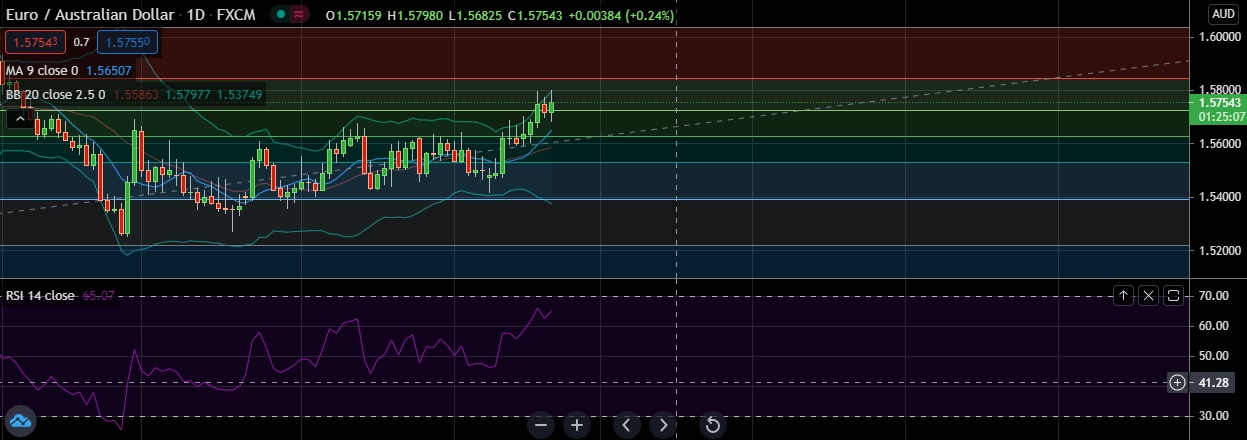1247x440 pixels.
Task: Click the Euro / Australian Dollar symbol title
Action: [88, 16]
